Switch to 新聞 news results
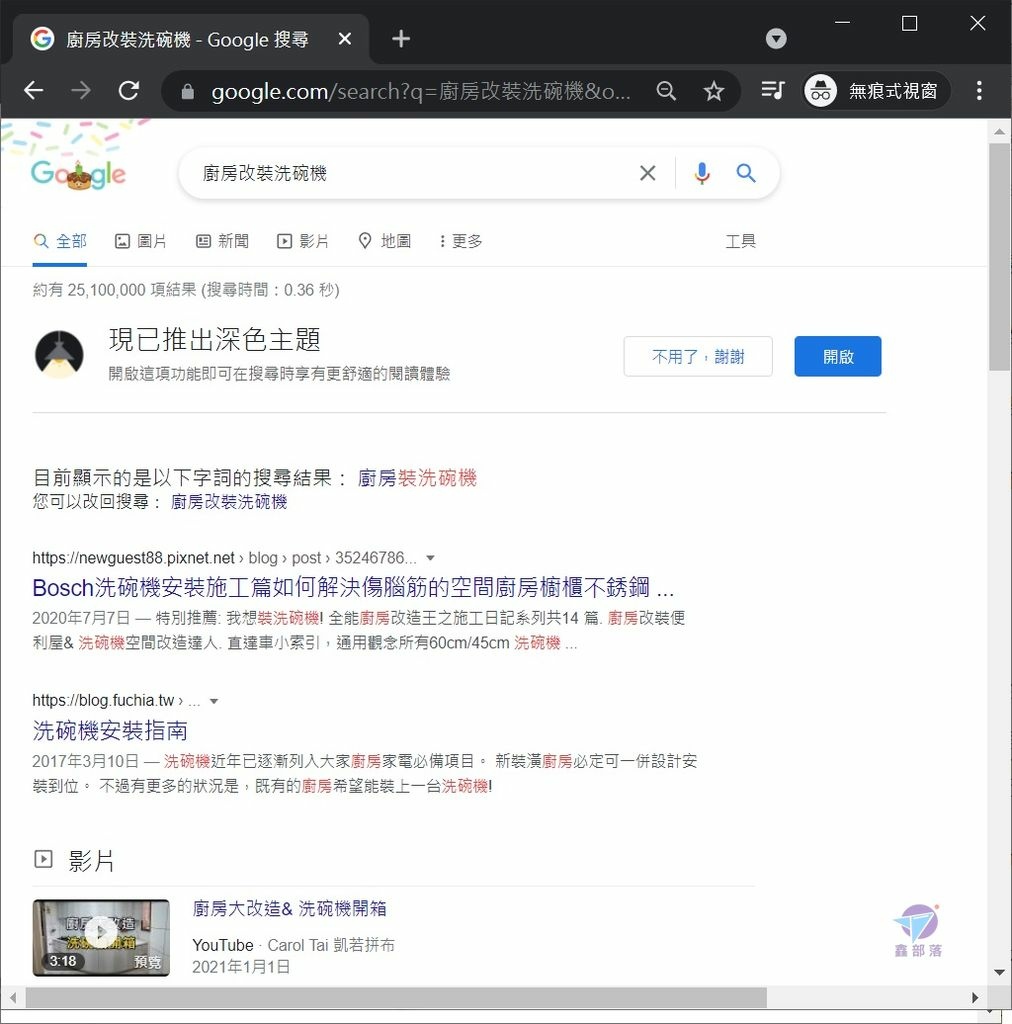 pyautogui.click(x=222, y=241)
